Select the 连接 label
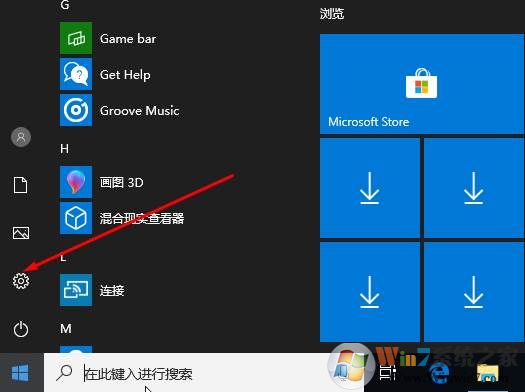Image resolution: width=525 pixels, height=392 pixels. [x=112, y=290]
